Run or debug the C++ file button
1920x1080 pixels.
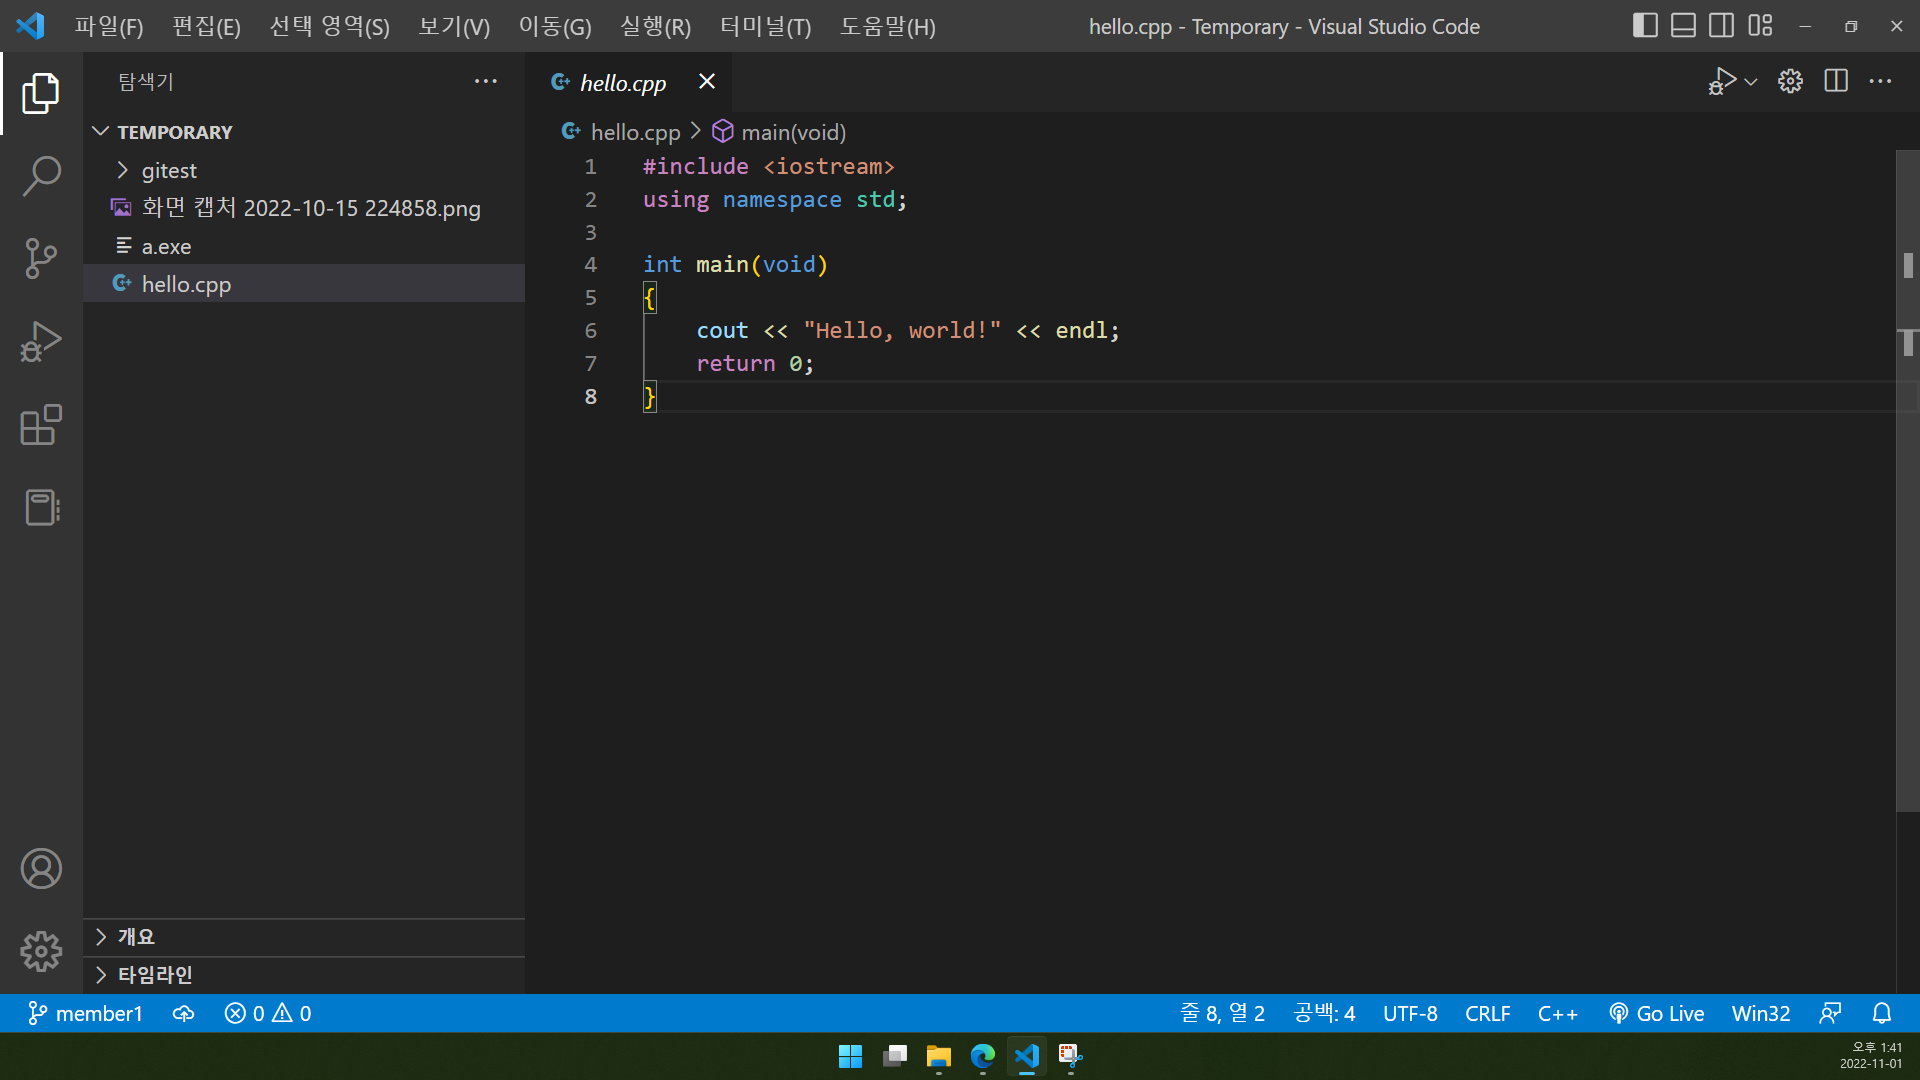pyautogui.click(x=1722, y=81)
